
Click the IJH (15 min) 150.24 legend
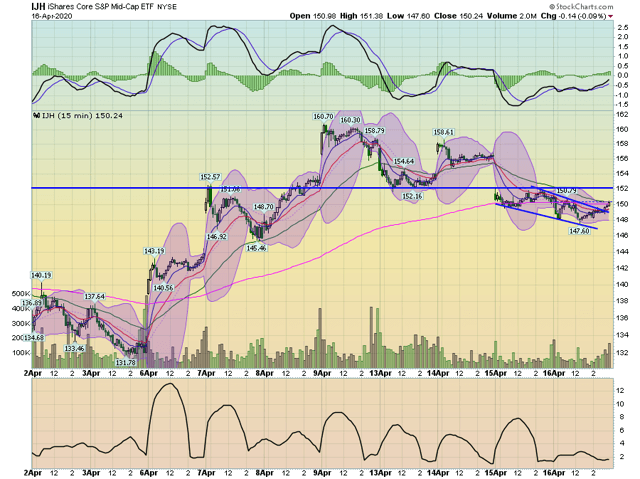(x=78, y=116)
